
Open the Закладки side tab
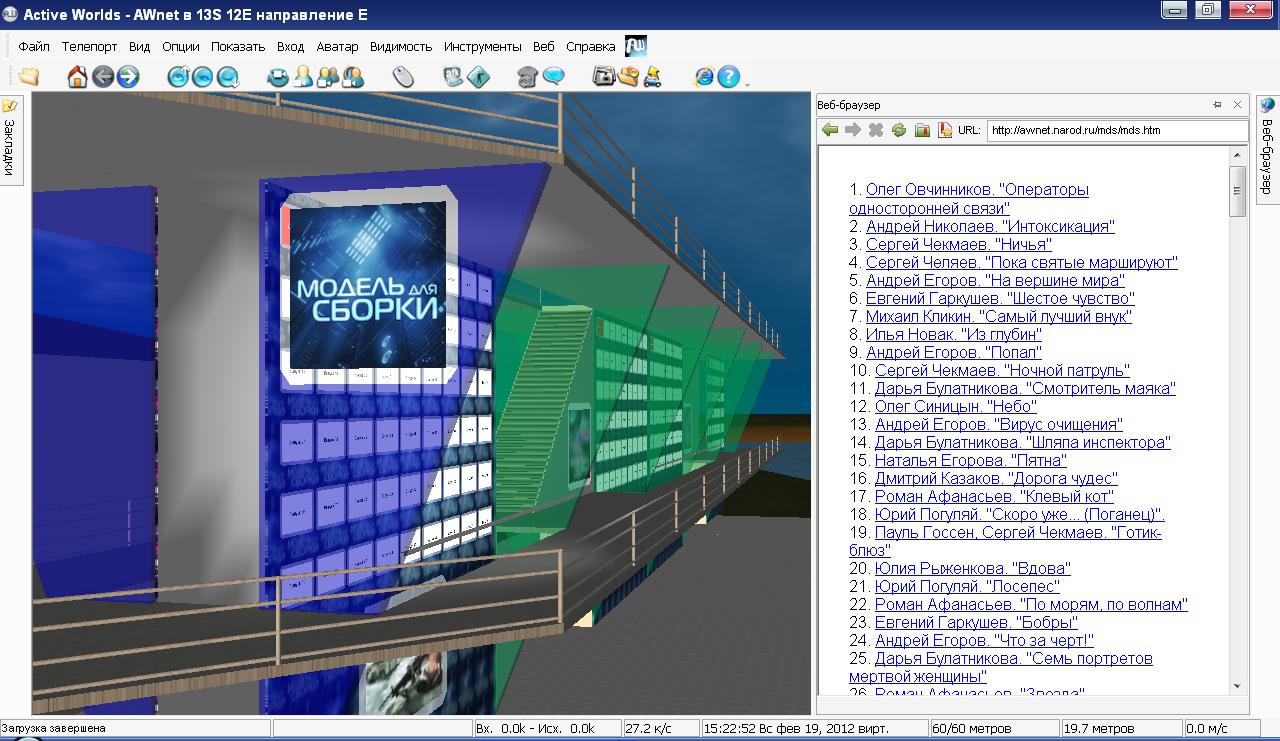(10, 139)
